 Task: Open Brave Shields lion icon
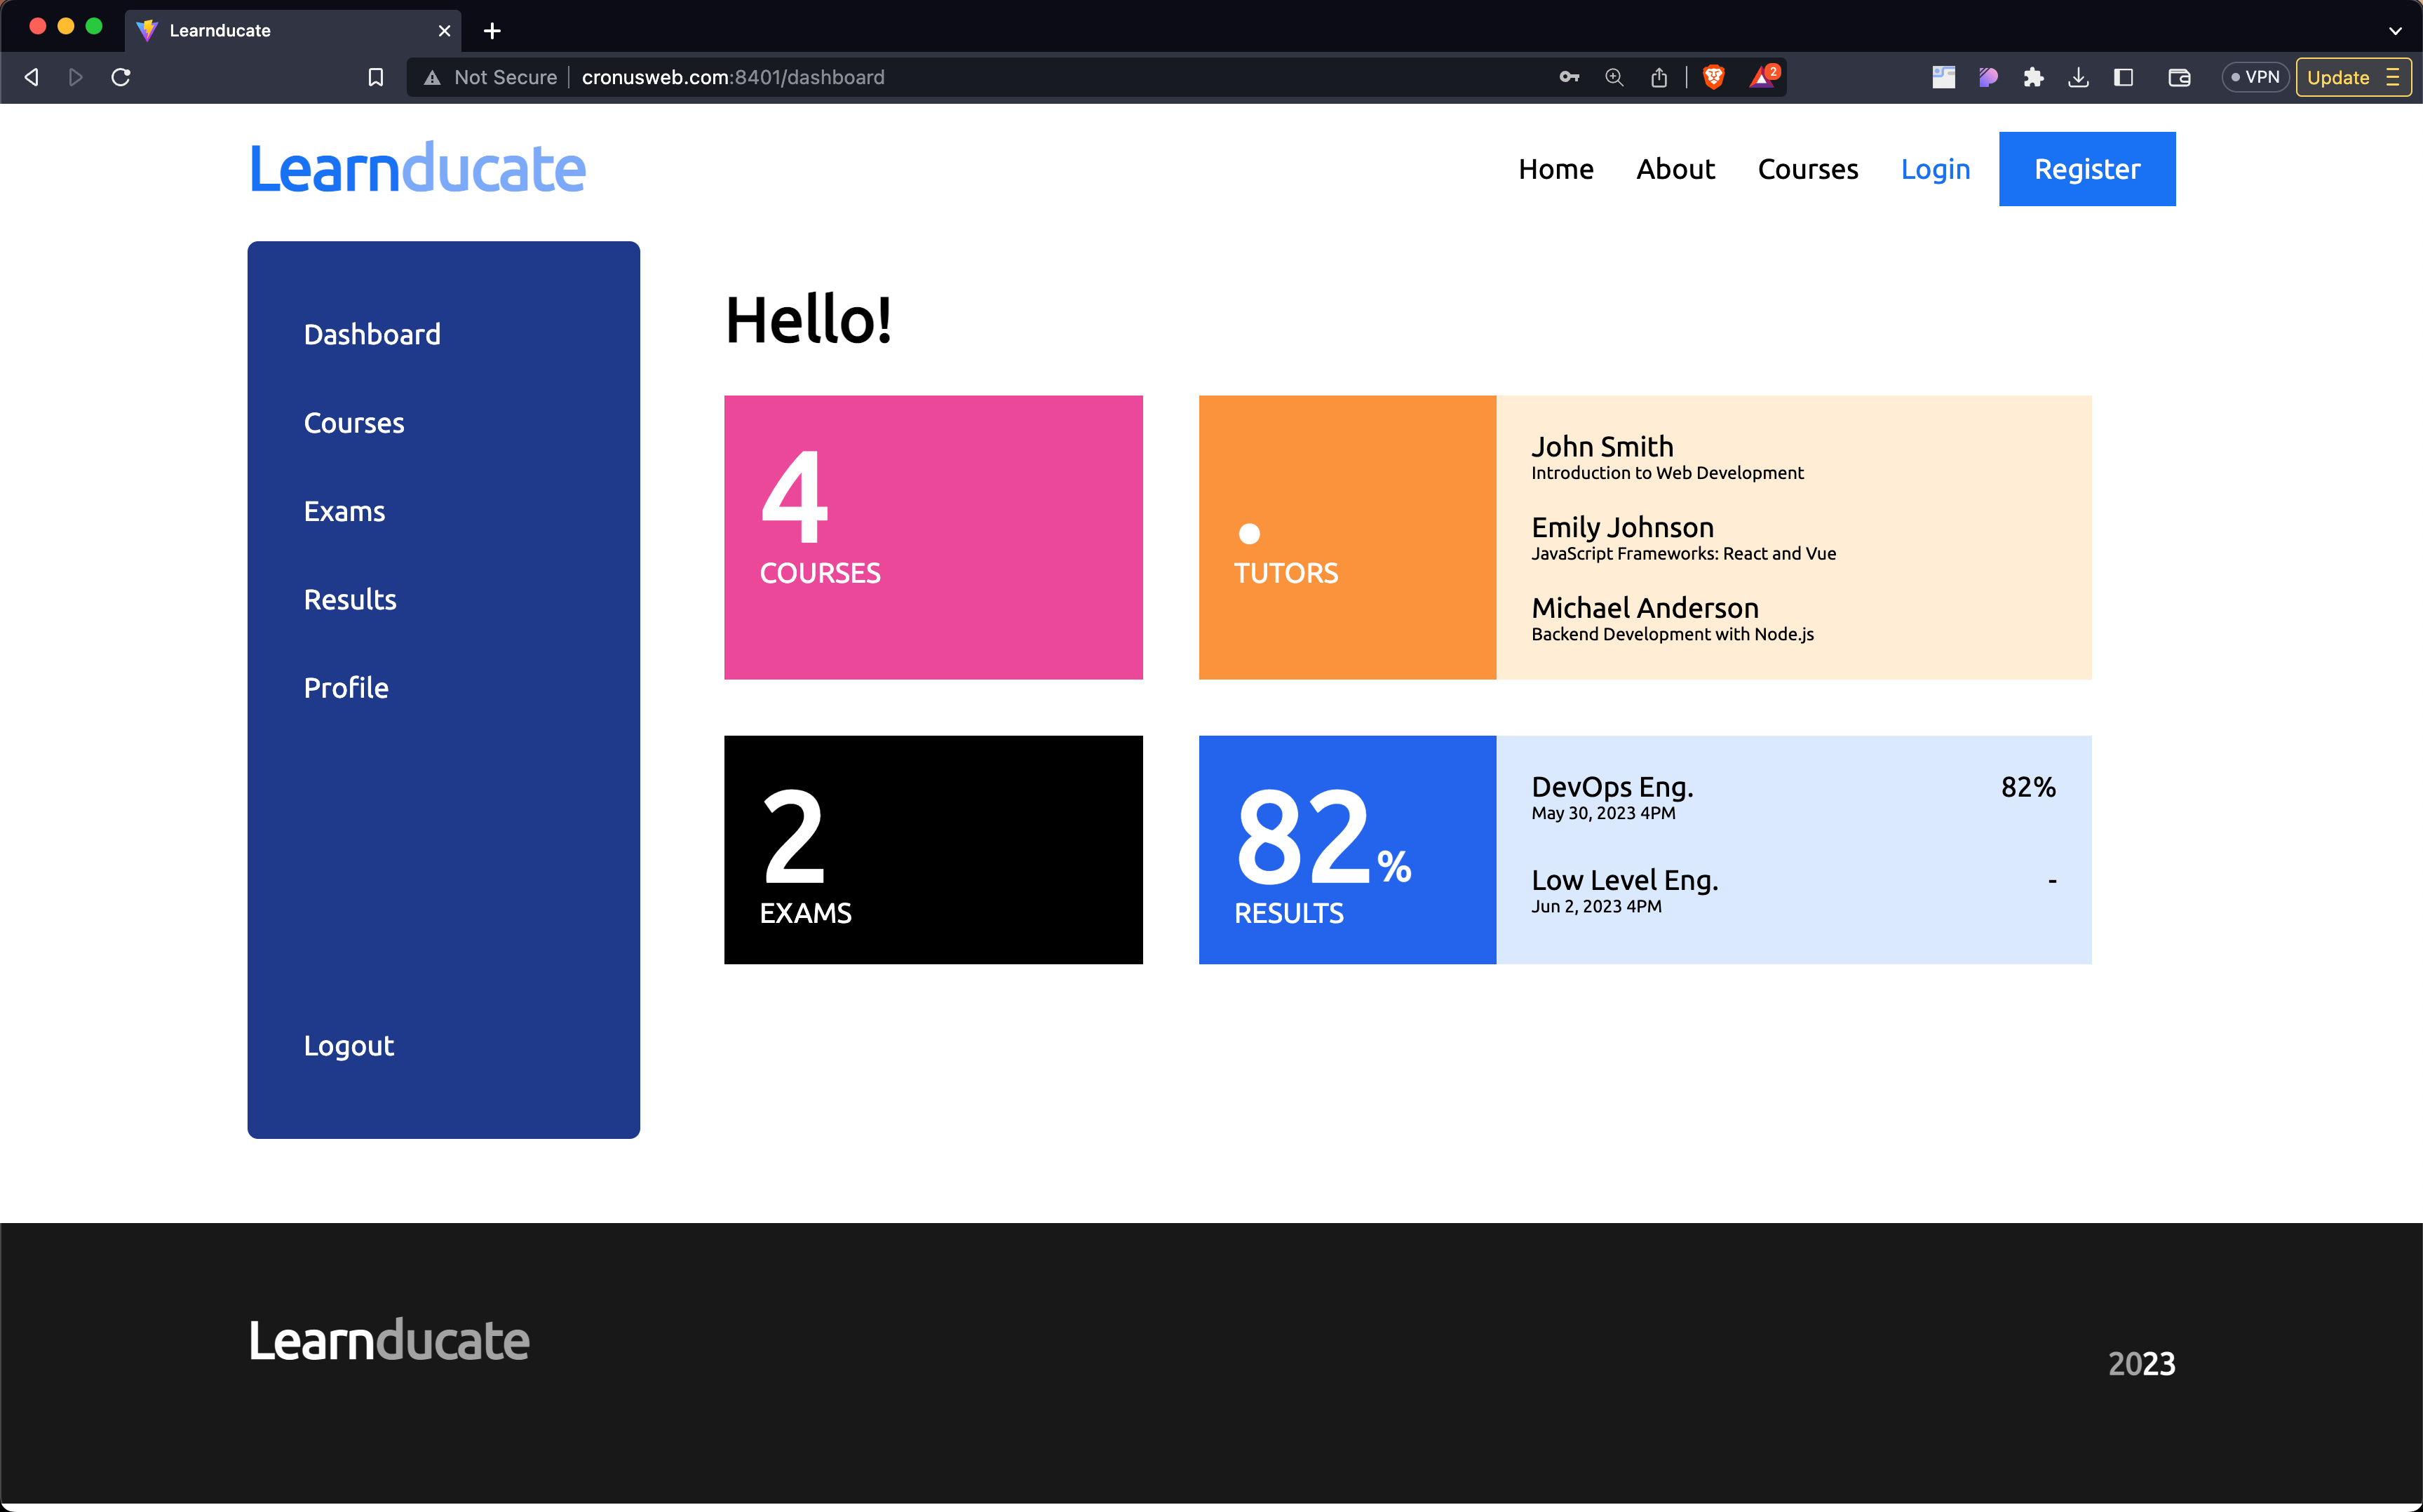coord(1713,77)
